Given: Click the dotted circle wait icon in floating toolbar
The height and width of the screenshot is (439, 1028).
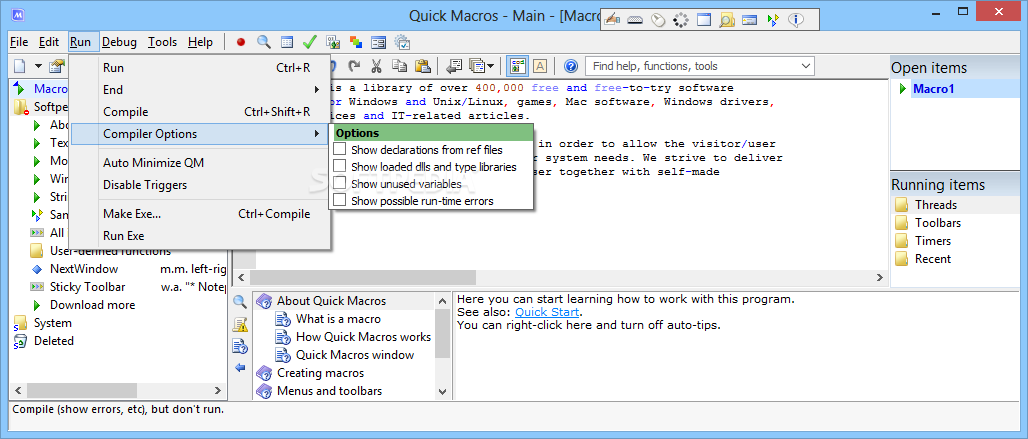Looking at the screenshot, I should 681,20.
